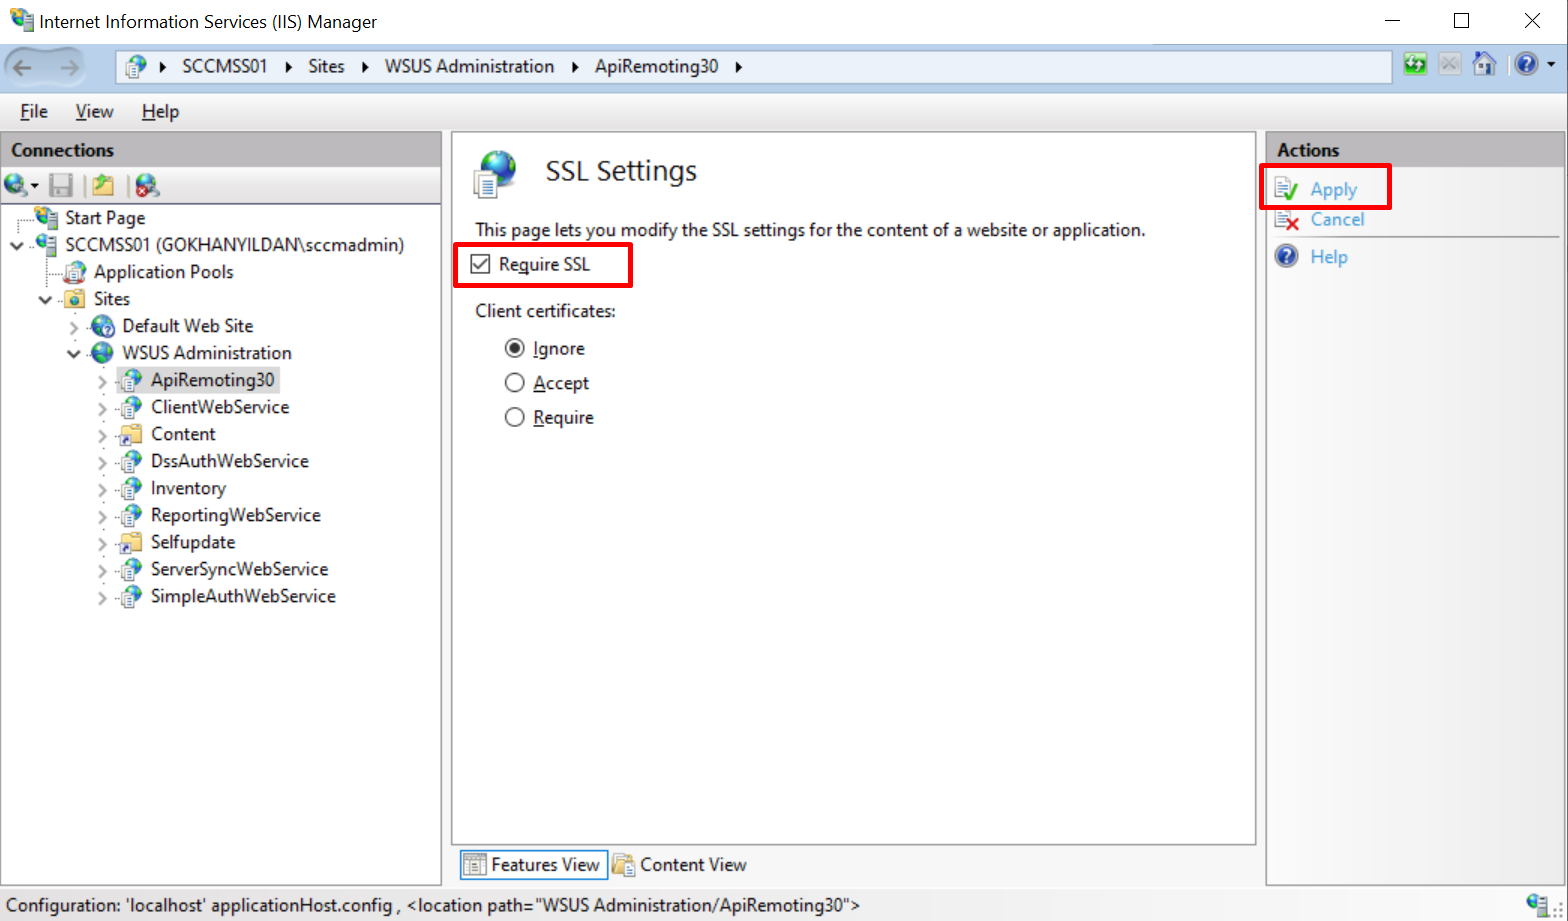Click the Default Web Site globe icon

[x=103, y=326]
